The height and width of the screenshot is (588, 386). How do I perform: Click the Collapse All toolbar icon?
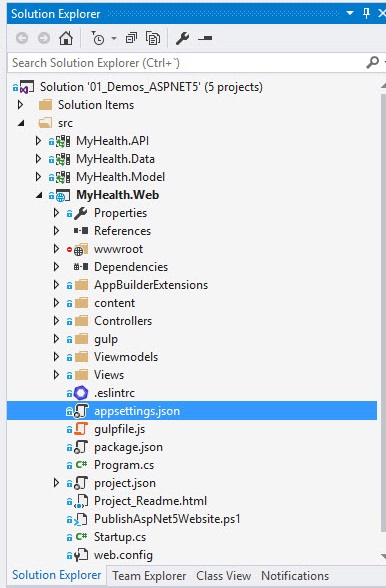pyautogui.click(x=131, y=38)
